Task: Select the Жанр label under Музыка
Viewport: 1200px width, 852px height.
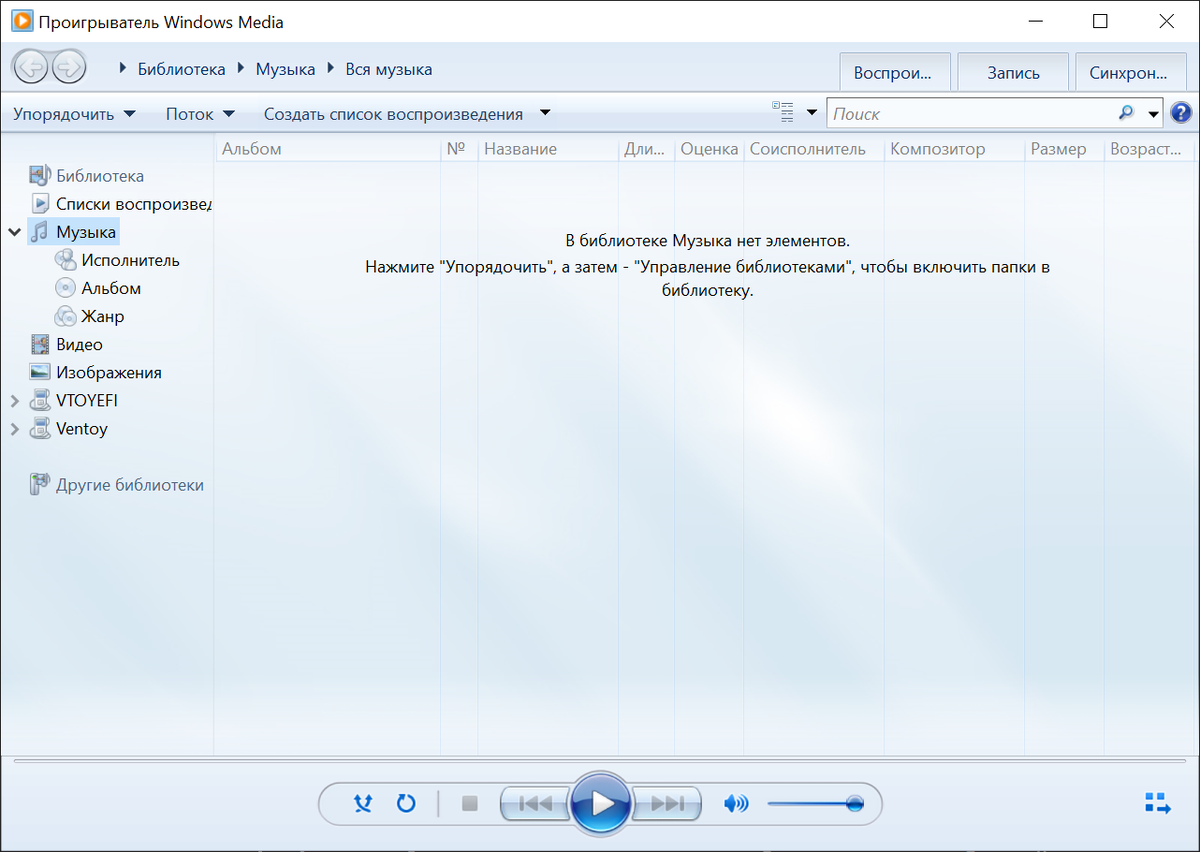Action: (x=103, y=316)
